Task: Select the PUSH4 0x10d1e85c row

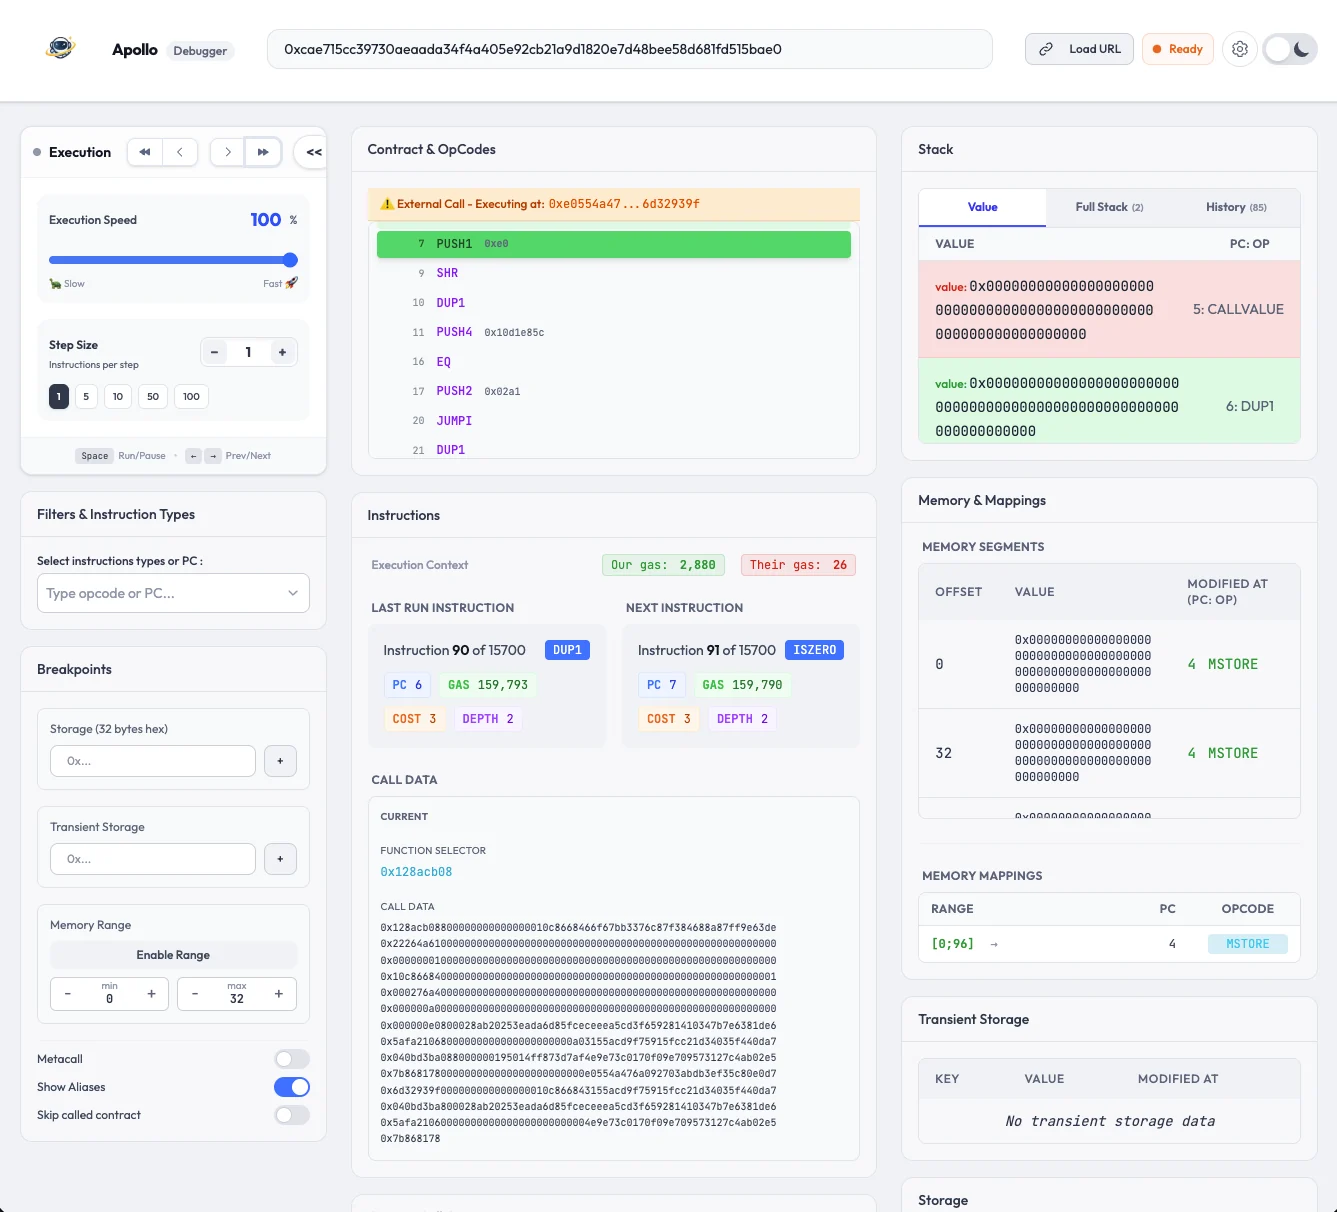Action: (x=614, y=332)
